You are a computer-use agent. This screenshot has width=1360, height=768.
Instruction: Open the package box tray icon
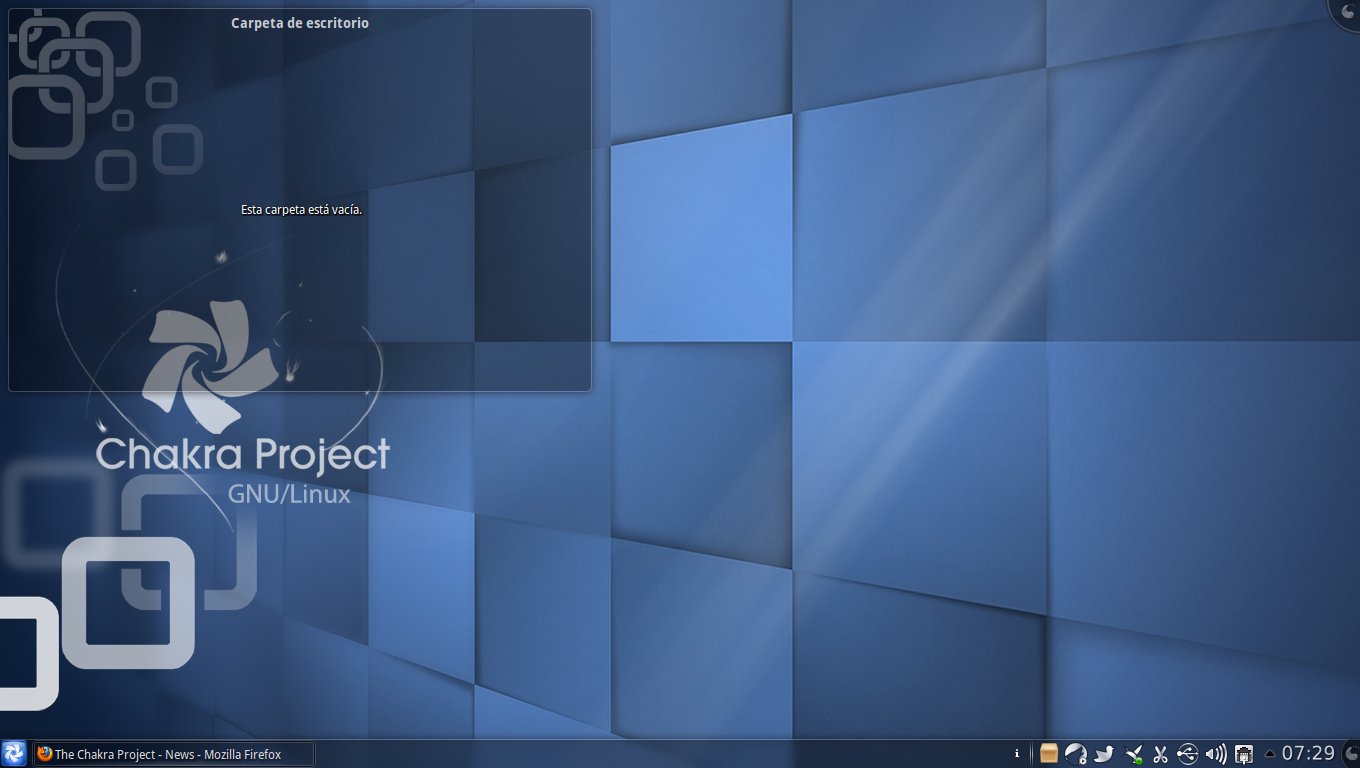[1049, 754]
